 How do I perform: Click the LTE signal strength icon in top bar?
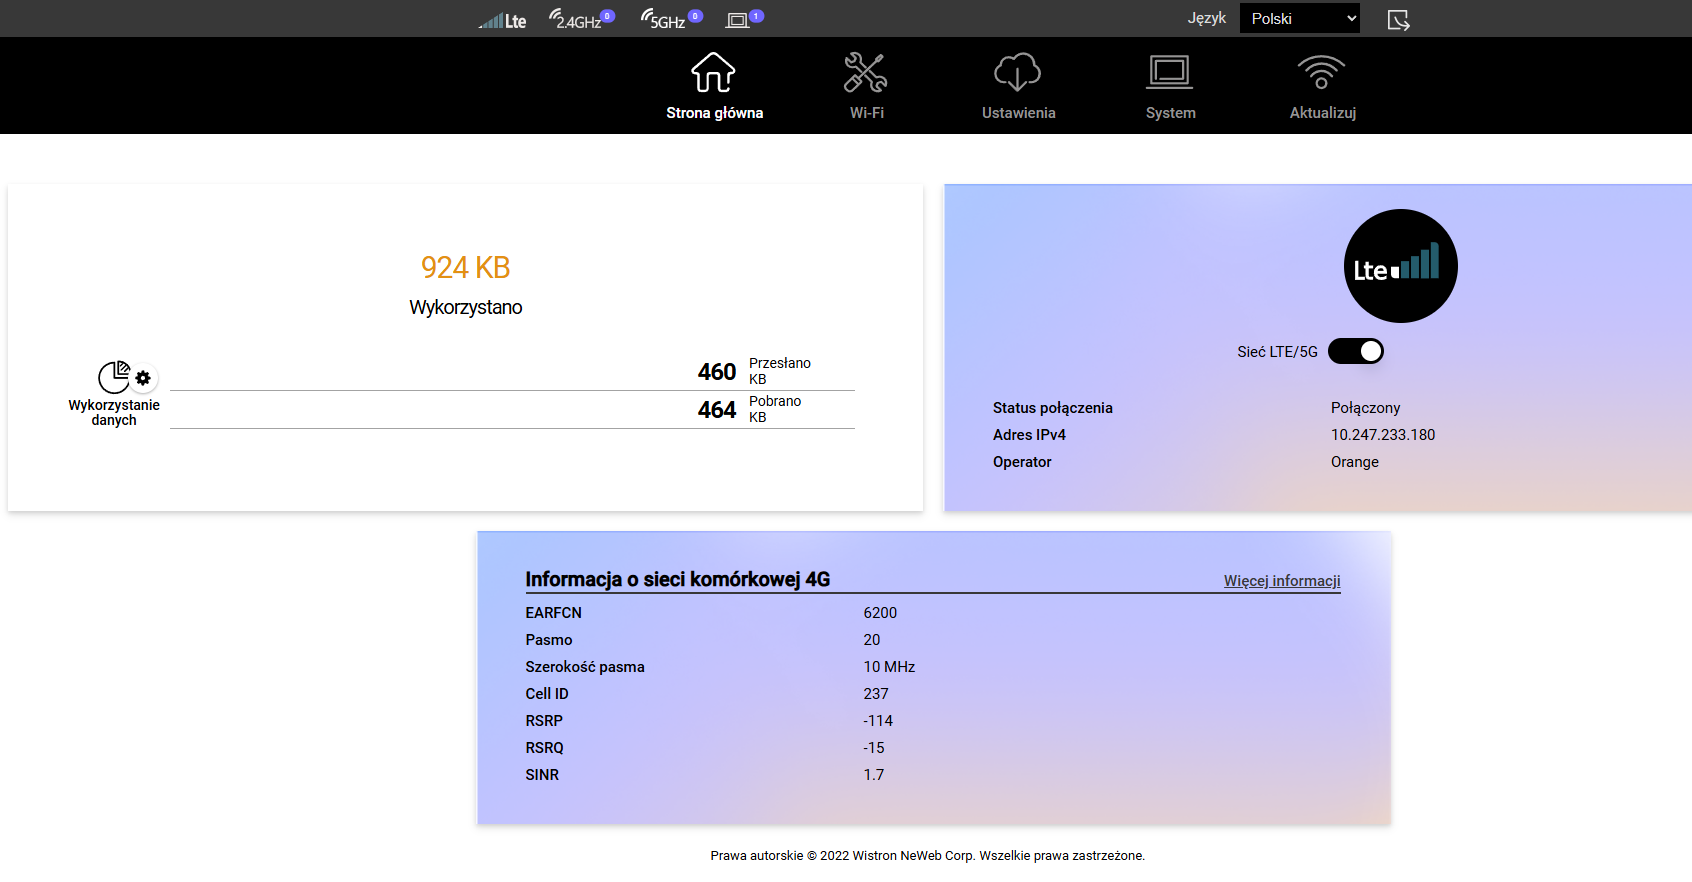point(502,20)
